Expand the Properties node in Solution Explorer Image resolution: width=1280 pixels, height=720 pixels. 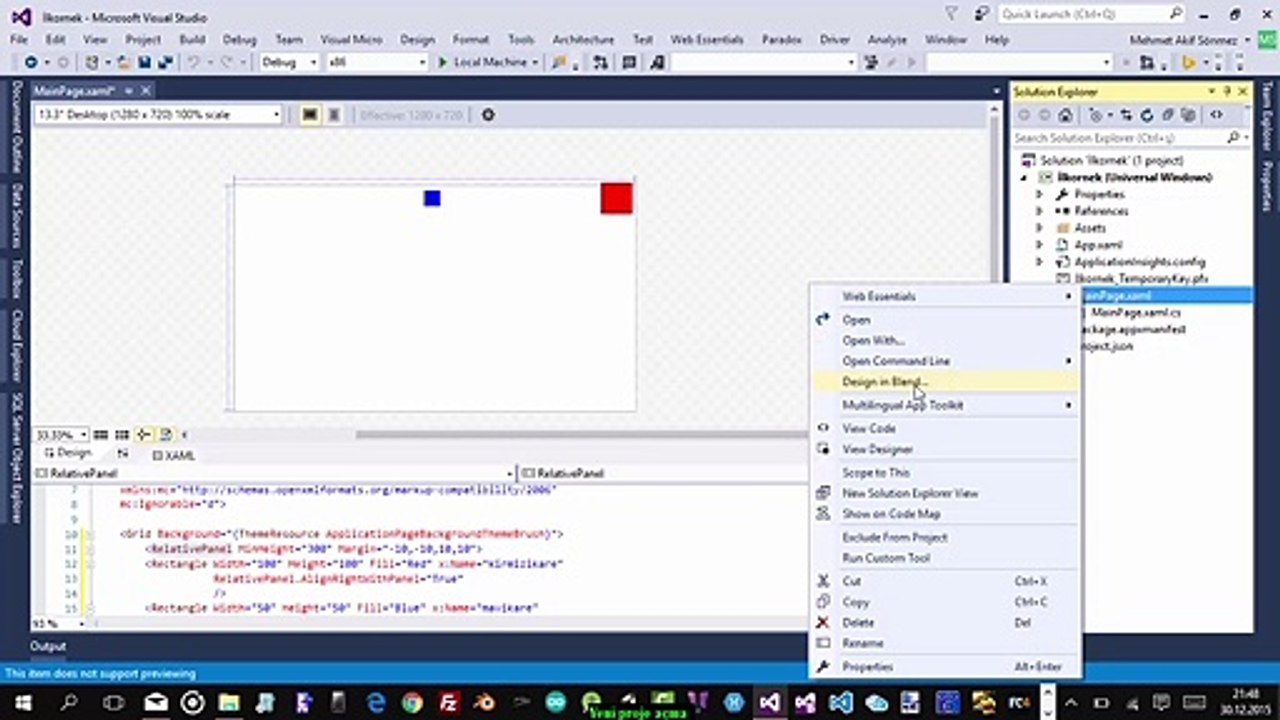click(x=1039, y=194)
